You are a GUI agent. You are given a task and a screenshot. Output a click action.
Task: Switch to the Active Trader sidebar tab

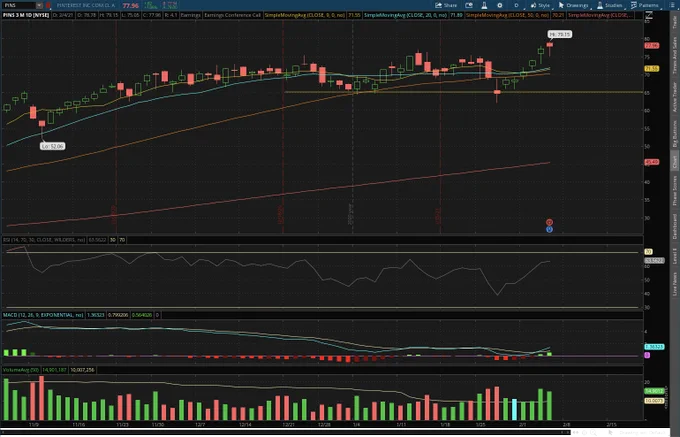click(675, 97)
